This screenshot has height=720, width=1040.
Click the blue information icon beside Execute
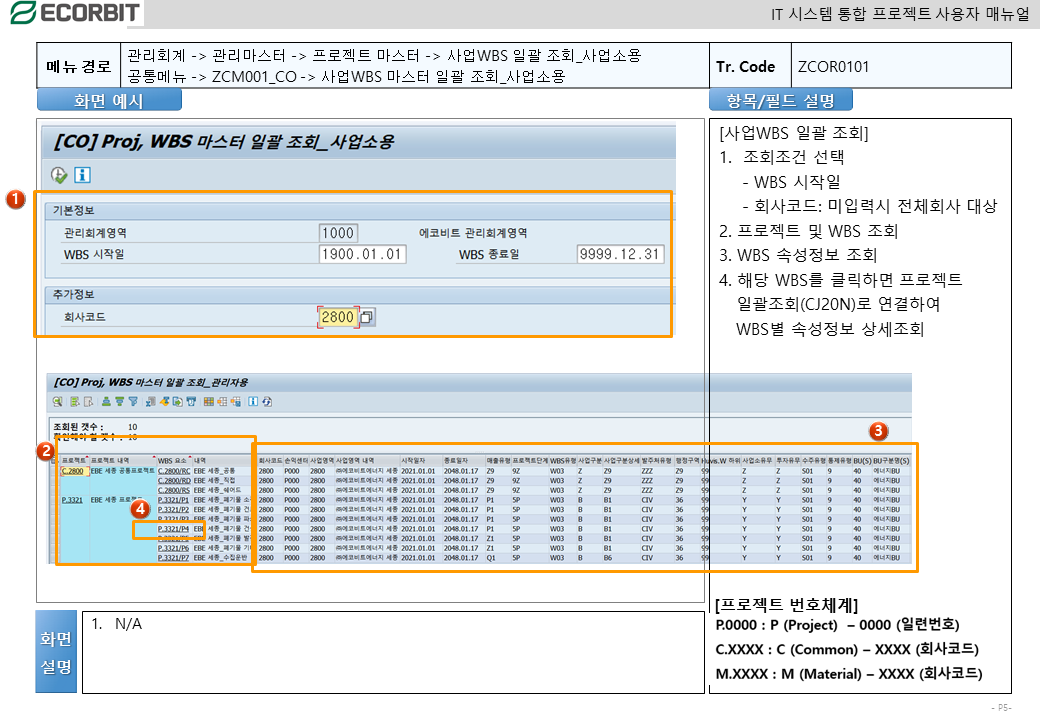[x=82, y=175]
